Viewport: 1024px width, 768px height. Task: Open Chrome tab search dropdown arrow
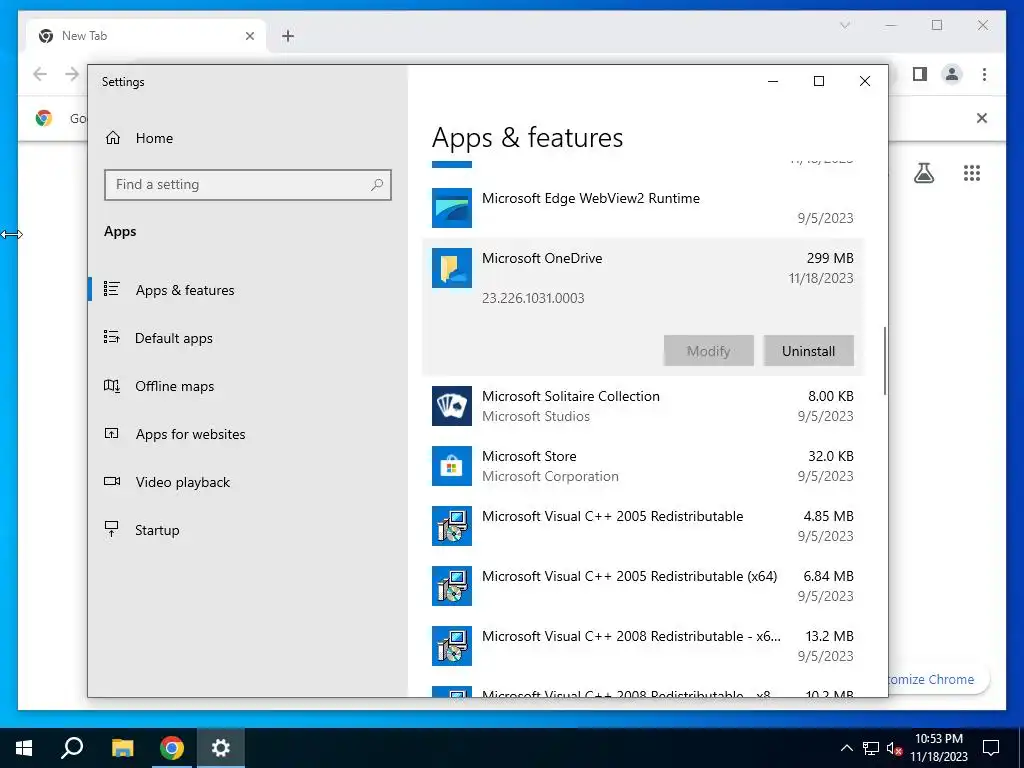click(844, 25)
